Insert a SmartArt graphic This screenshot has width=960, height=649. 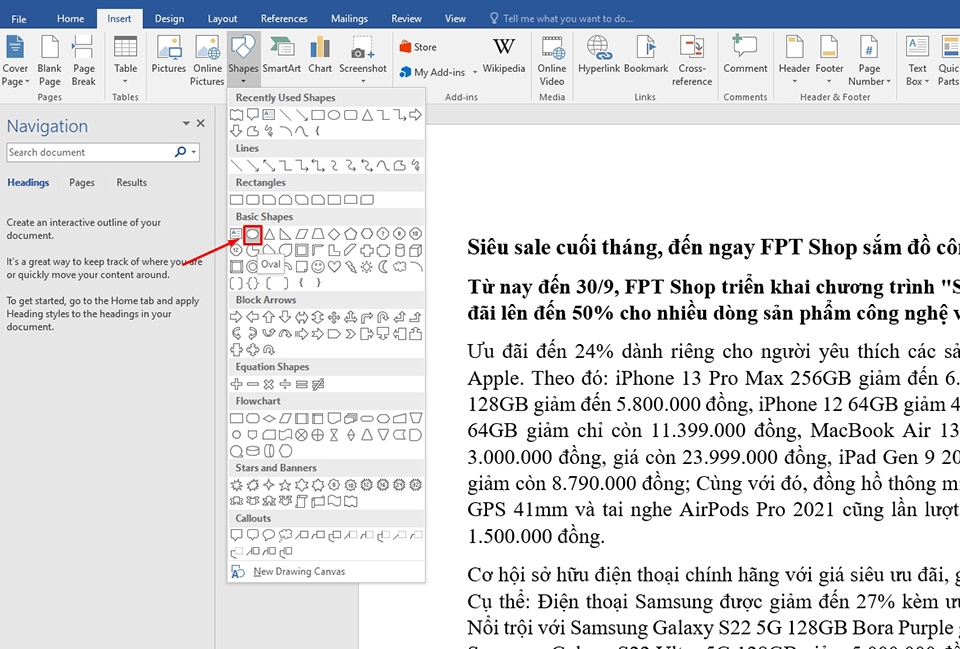[282, 55]
